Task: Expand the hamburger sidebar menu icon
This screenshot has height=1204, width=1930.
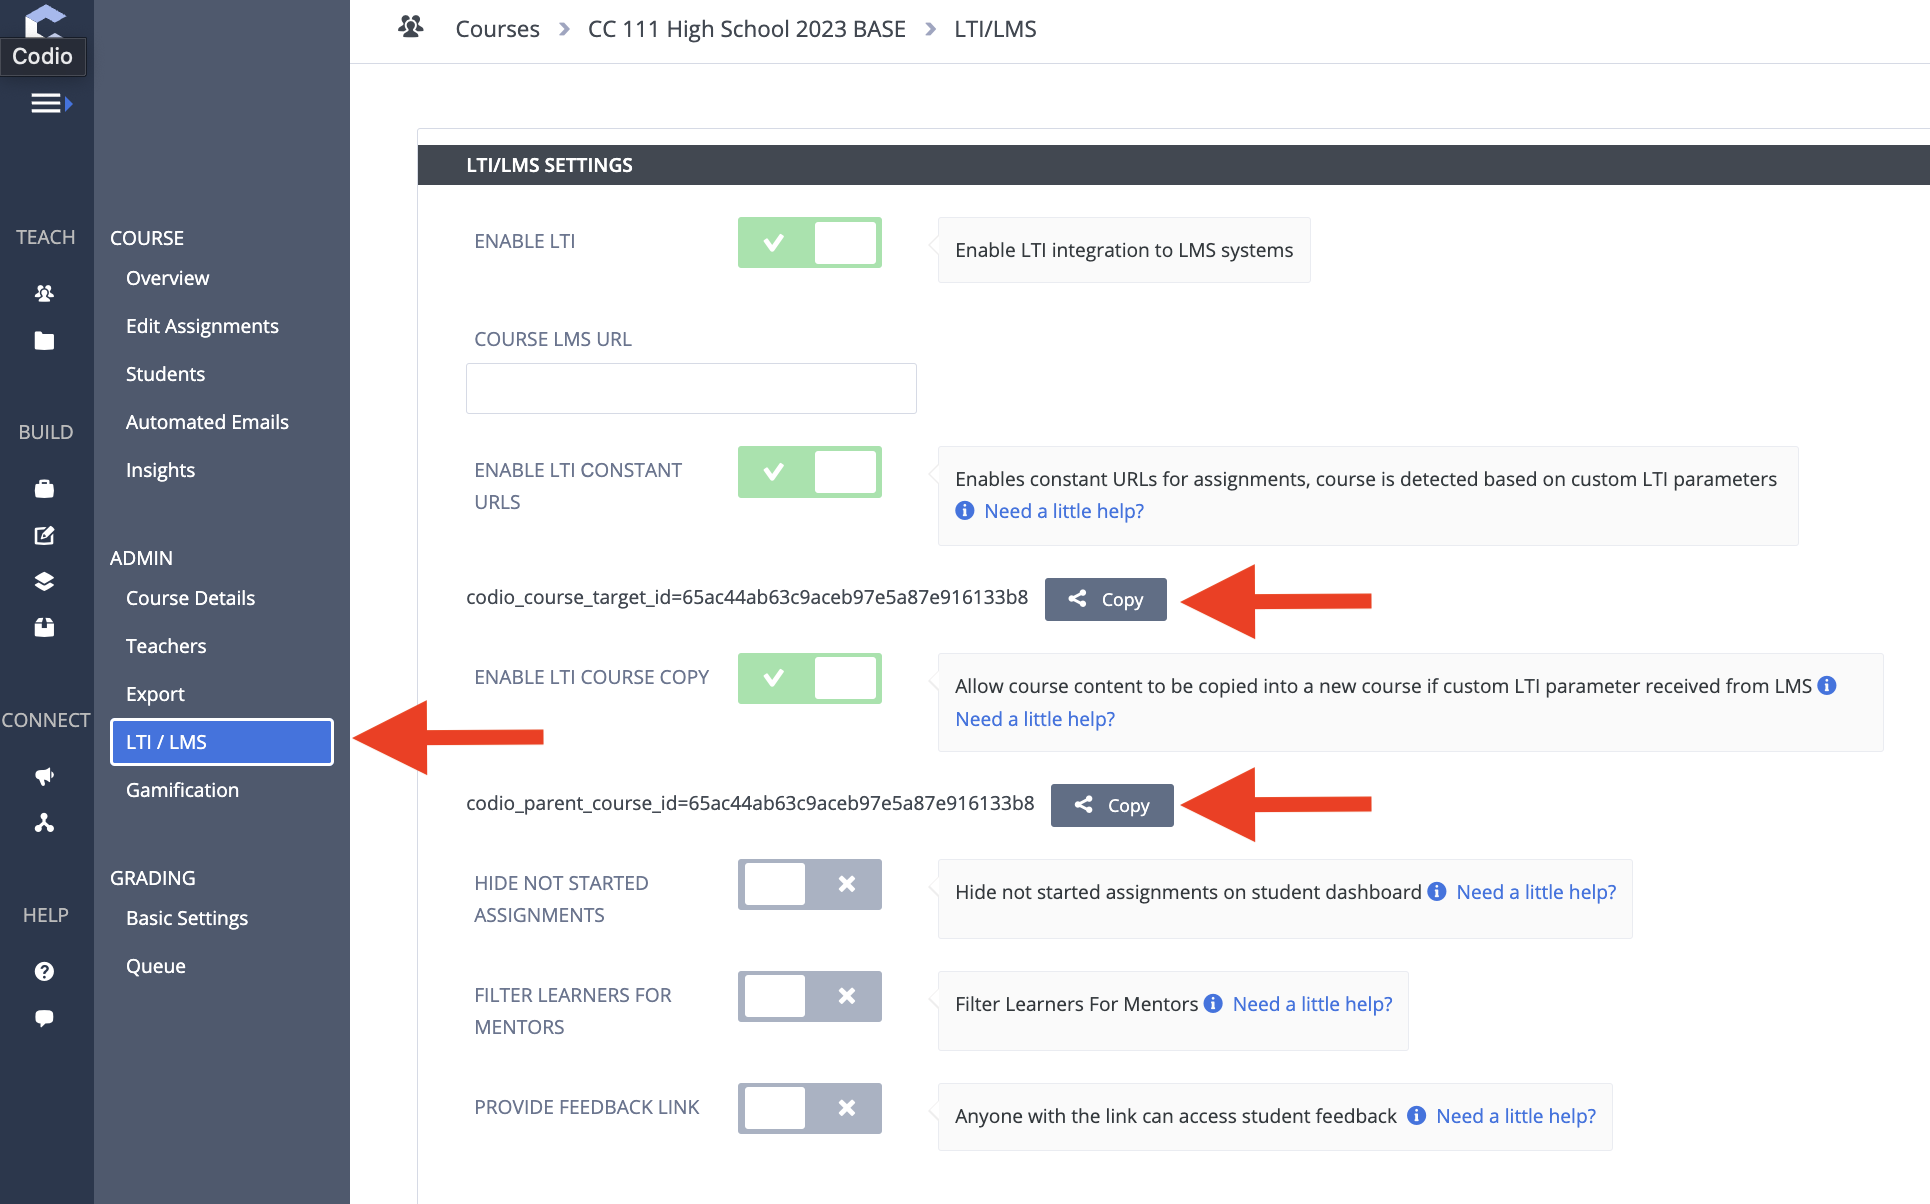Action: coord(51,103)
